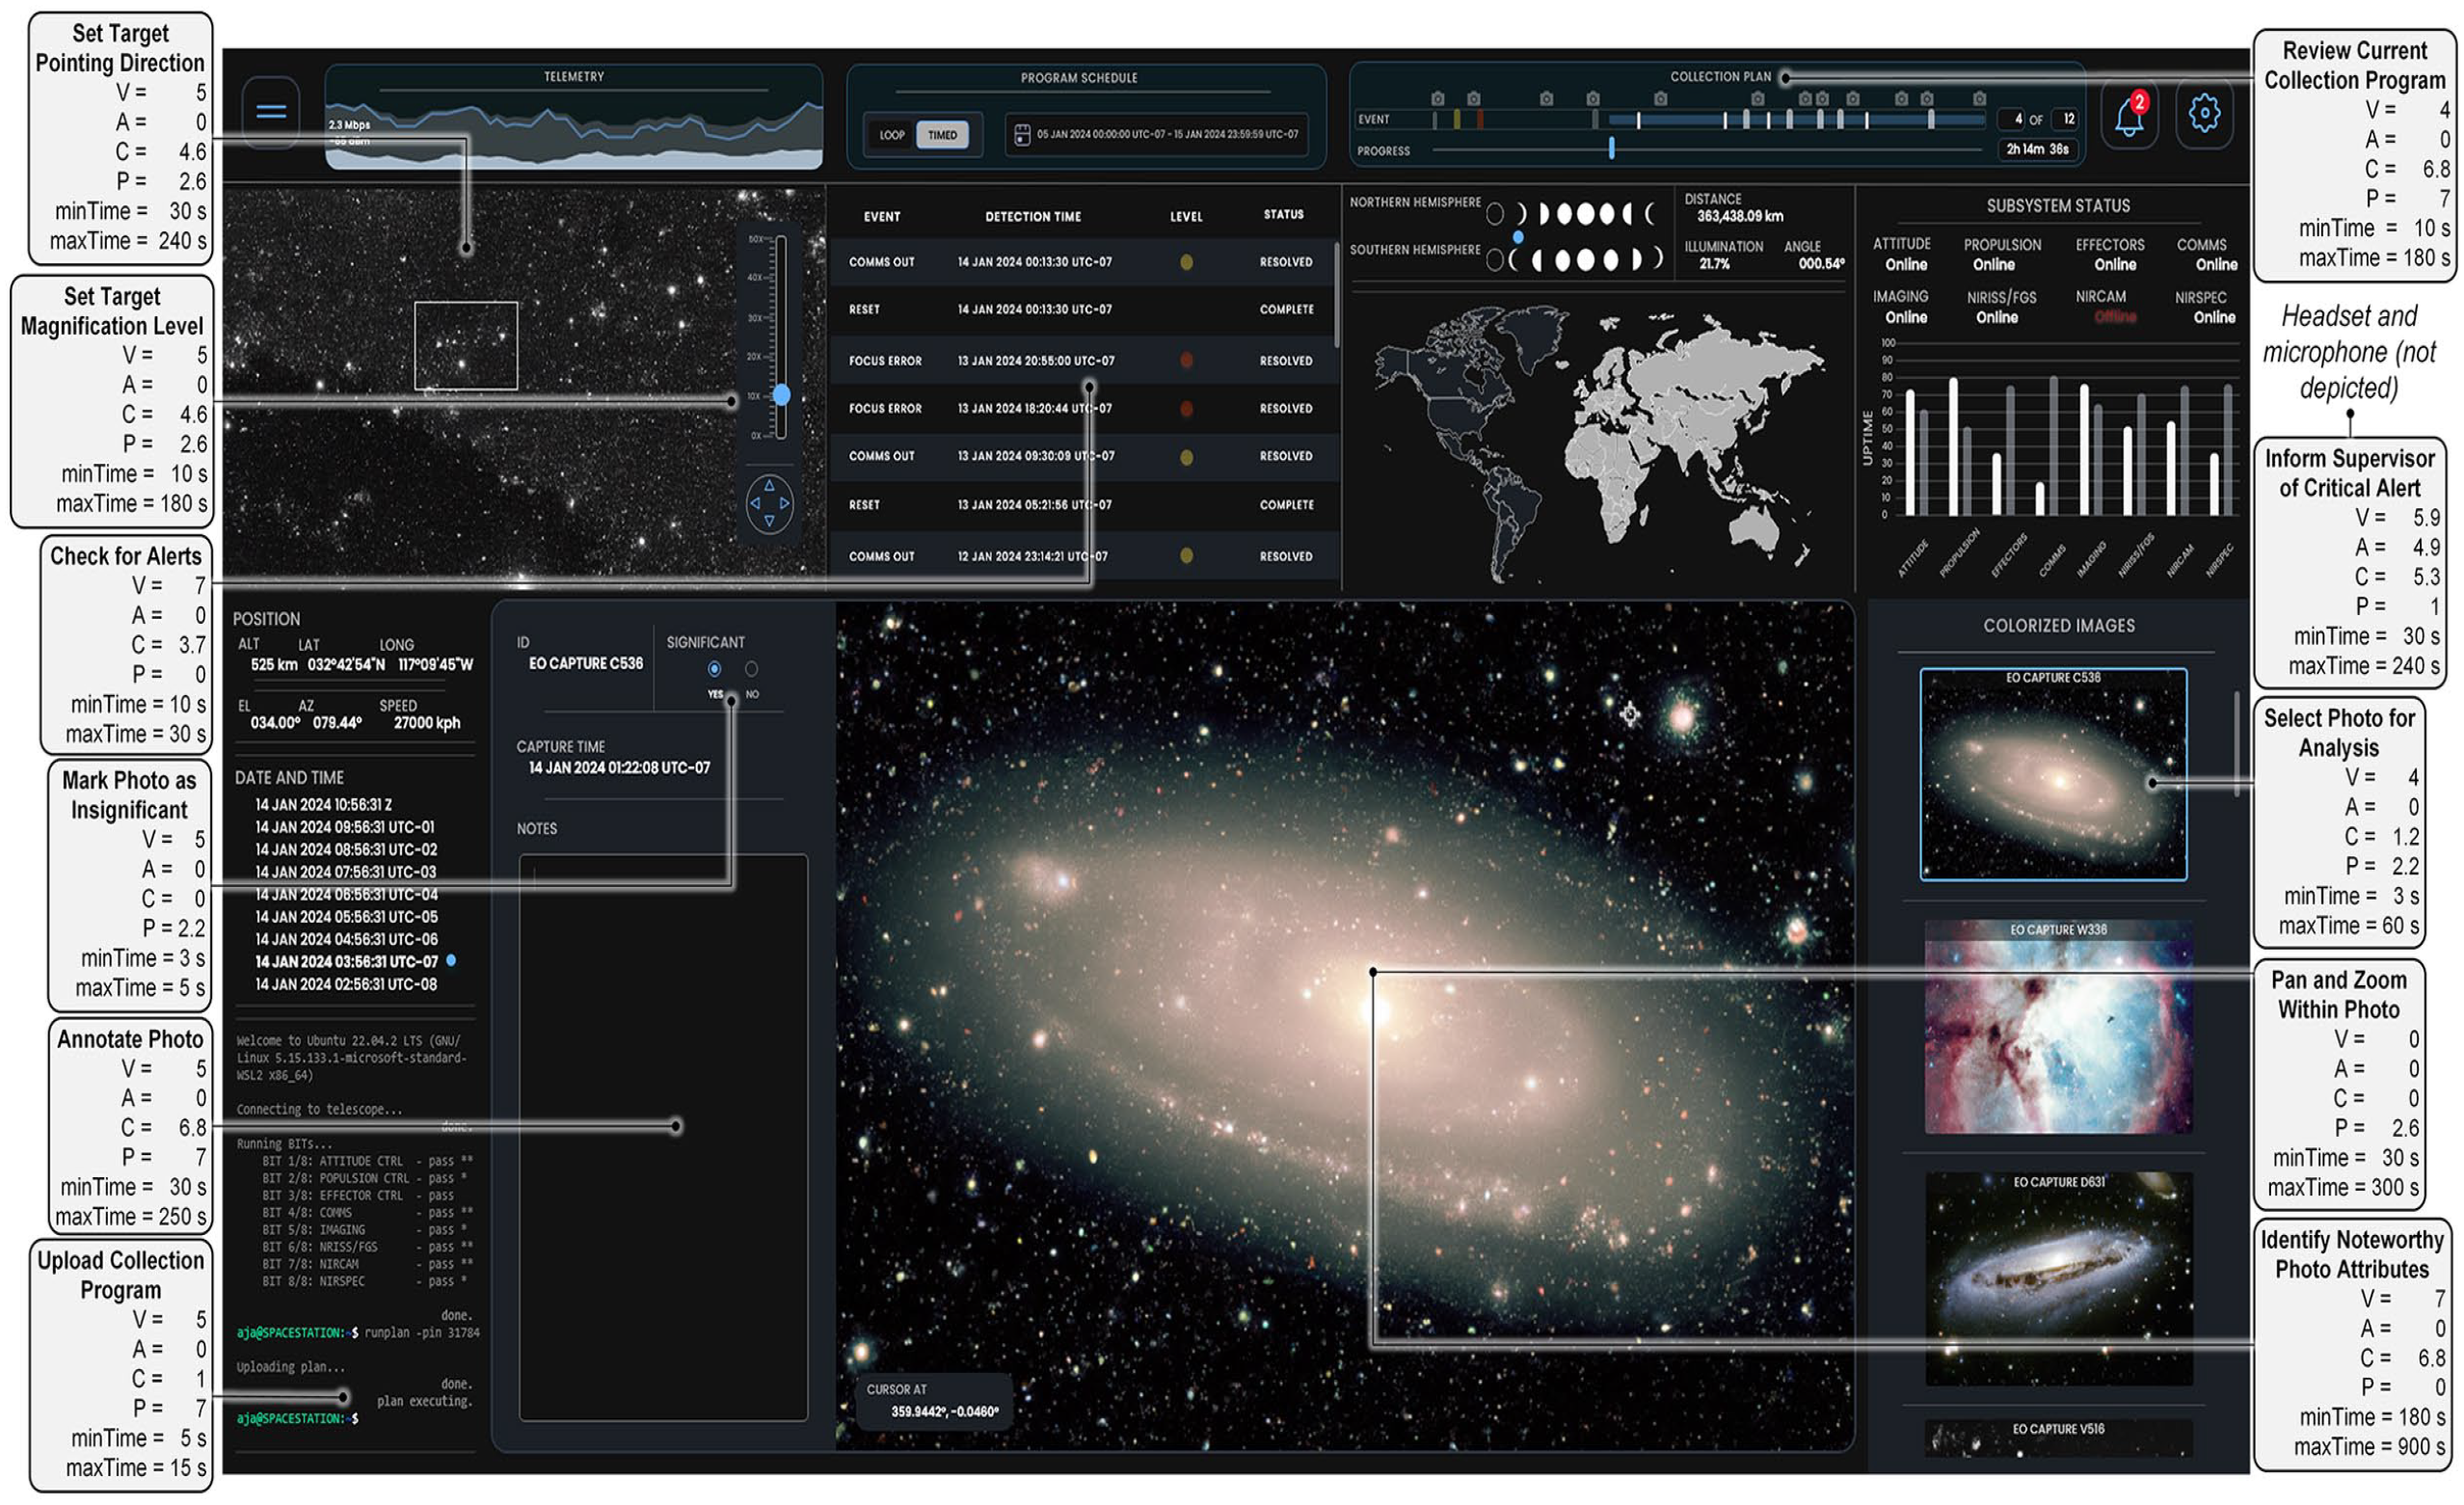Click the right arrow on pointing pad

[x=785, y=503]
